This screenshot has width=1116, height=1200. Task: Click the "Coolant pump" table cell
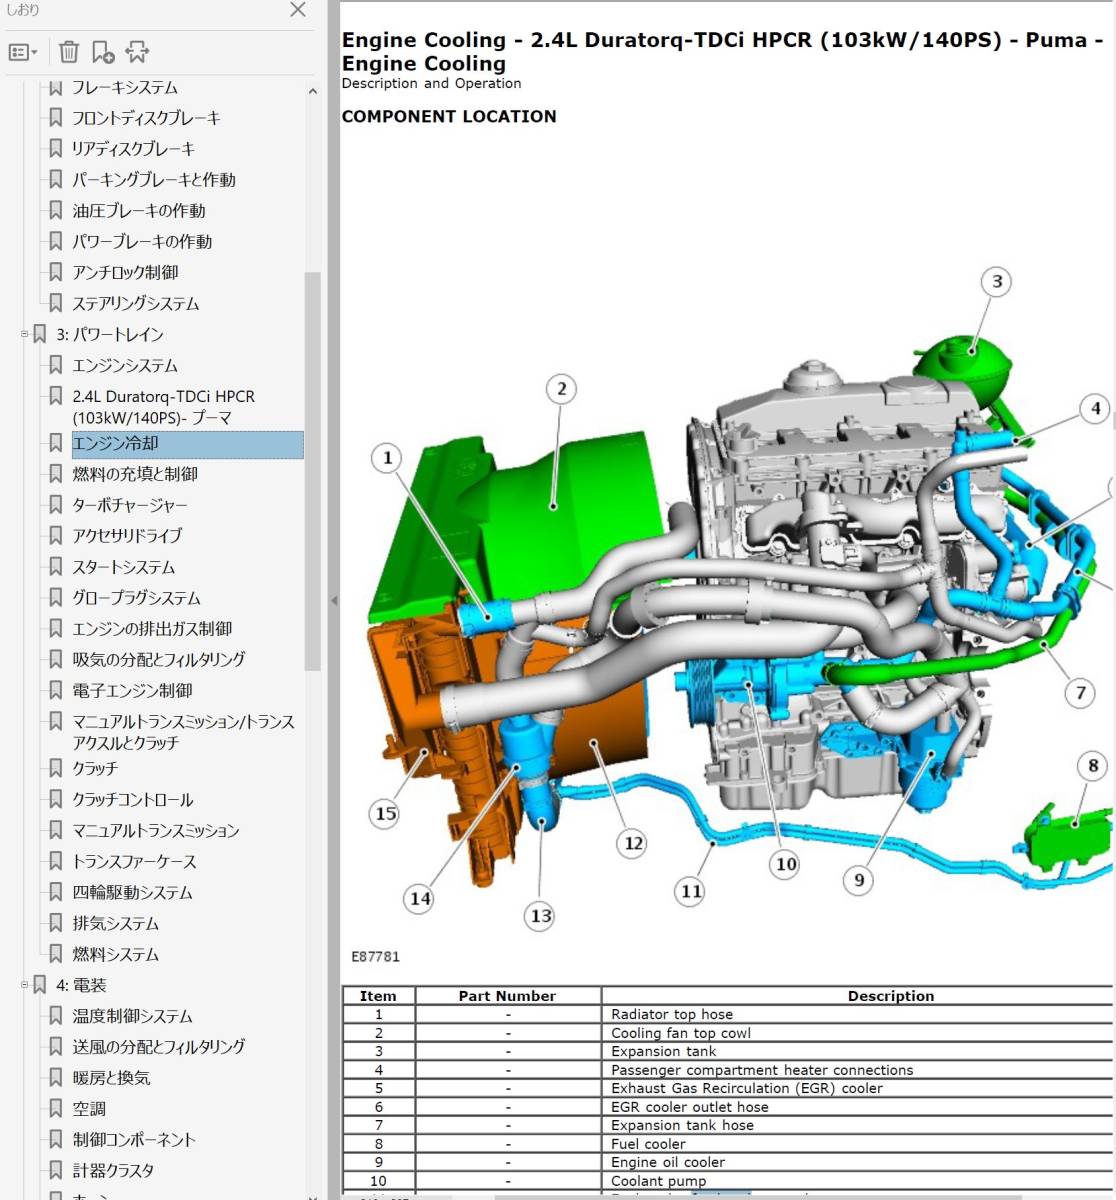click(857, 1181)
